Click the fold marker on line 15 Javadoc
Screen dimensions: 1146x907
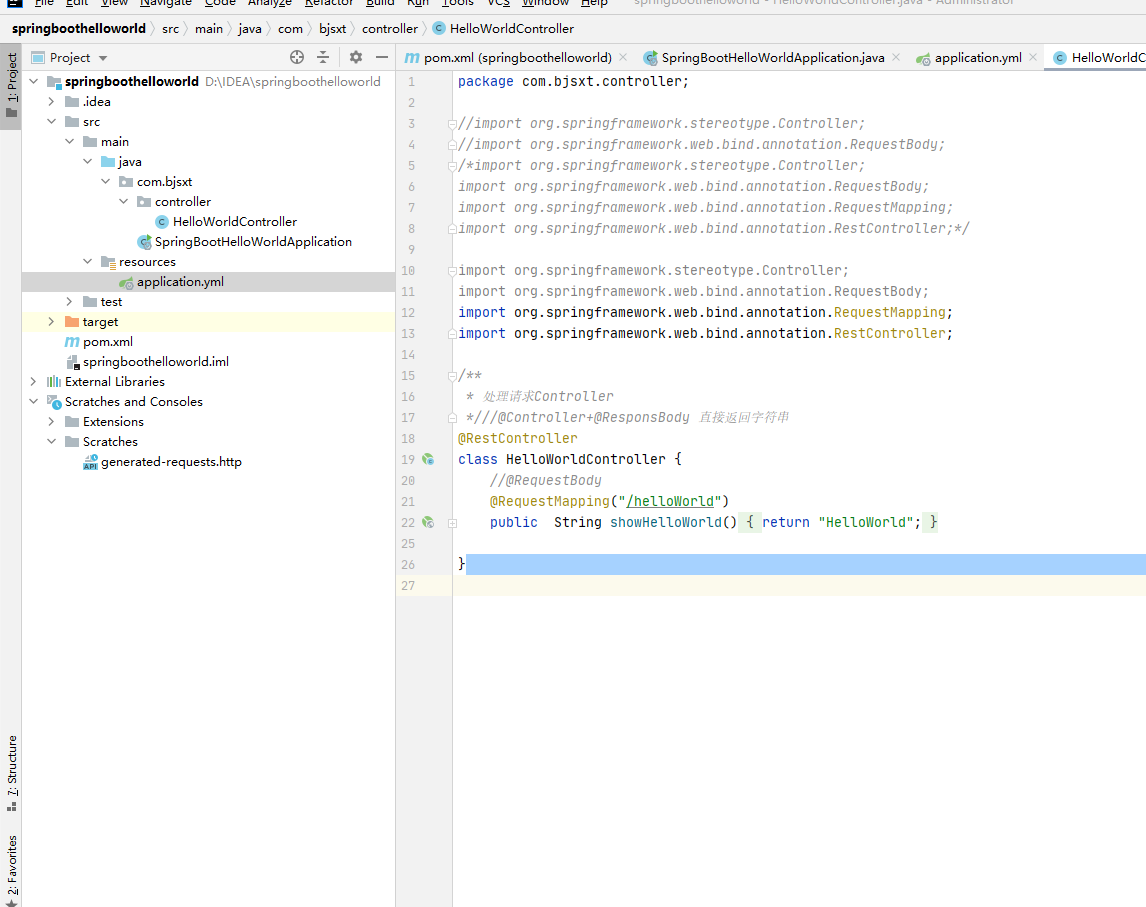tap(452, 376)
